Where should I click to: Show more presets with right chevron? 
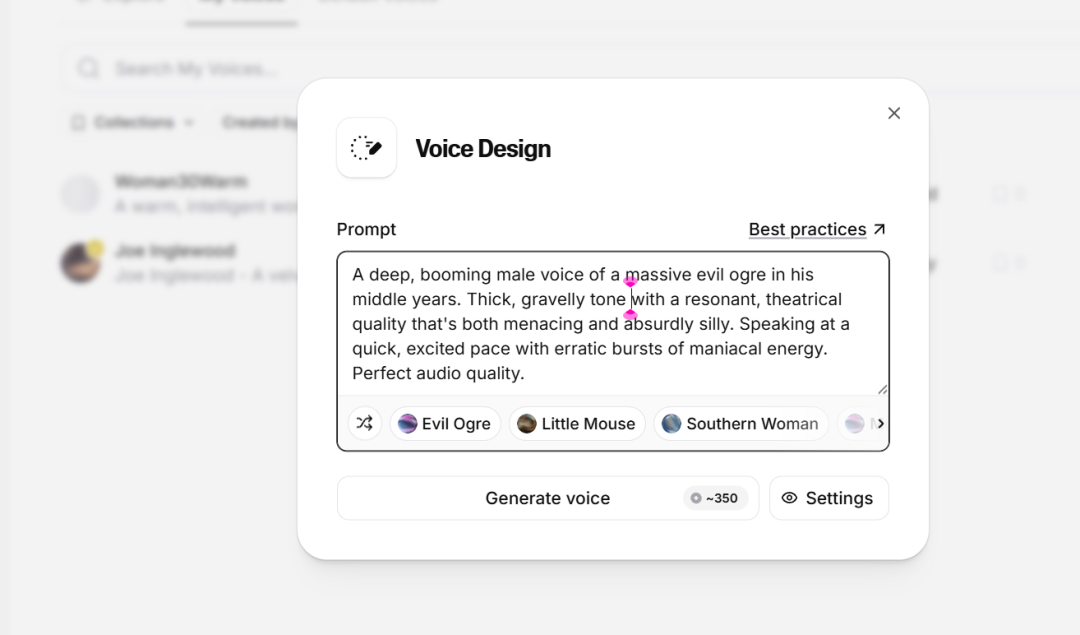(x=880, y=424)
